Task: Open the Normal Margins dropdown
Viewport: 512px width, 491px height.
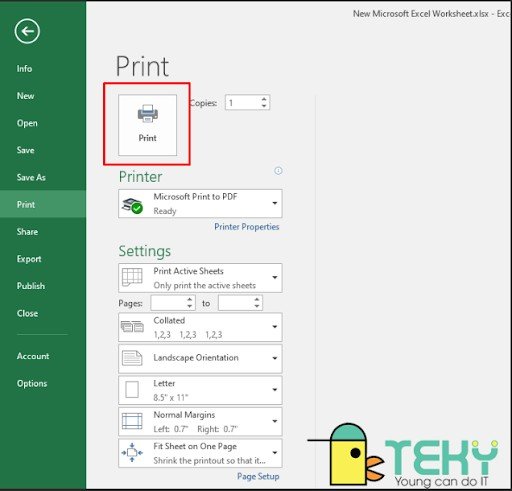Action: click(200, 421)
